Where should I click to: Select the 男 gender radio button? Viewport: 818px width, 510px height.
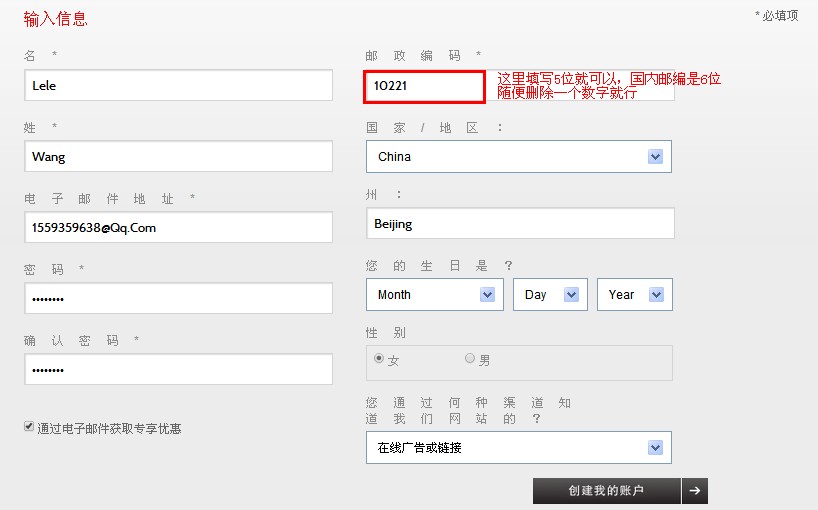[x=470, y=359]
